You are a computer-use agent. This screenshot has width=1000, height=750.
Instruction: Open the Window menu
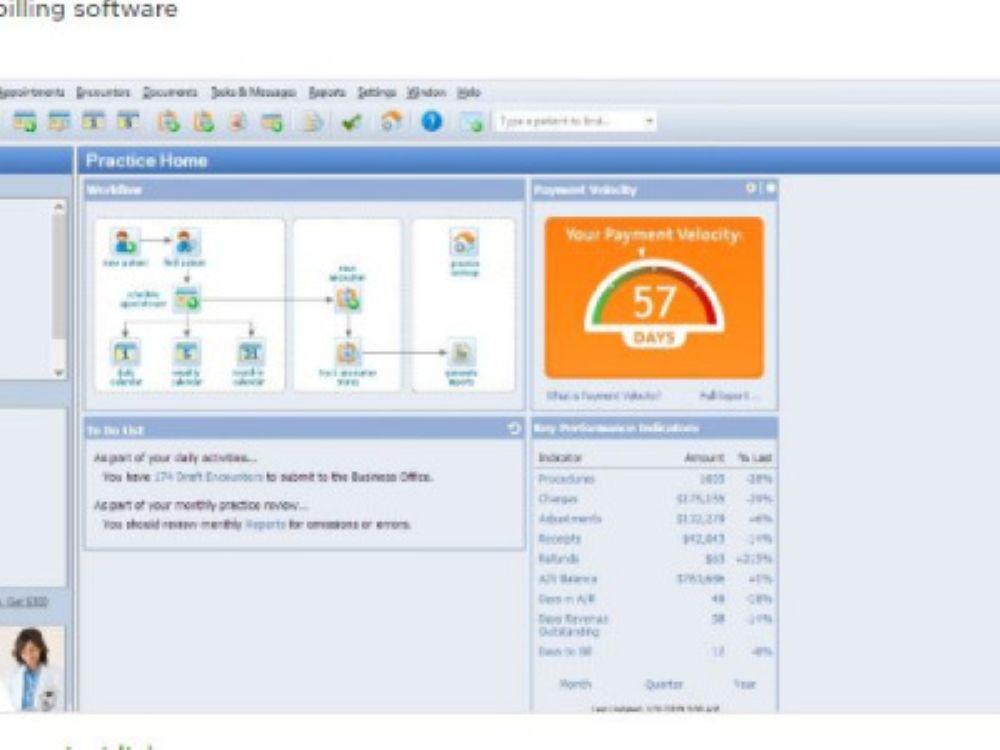[426, 92]
